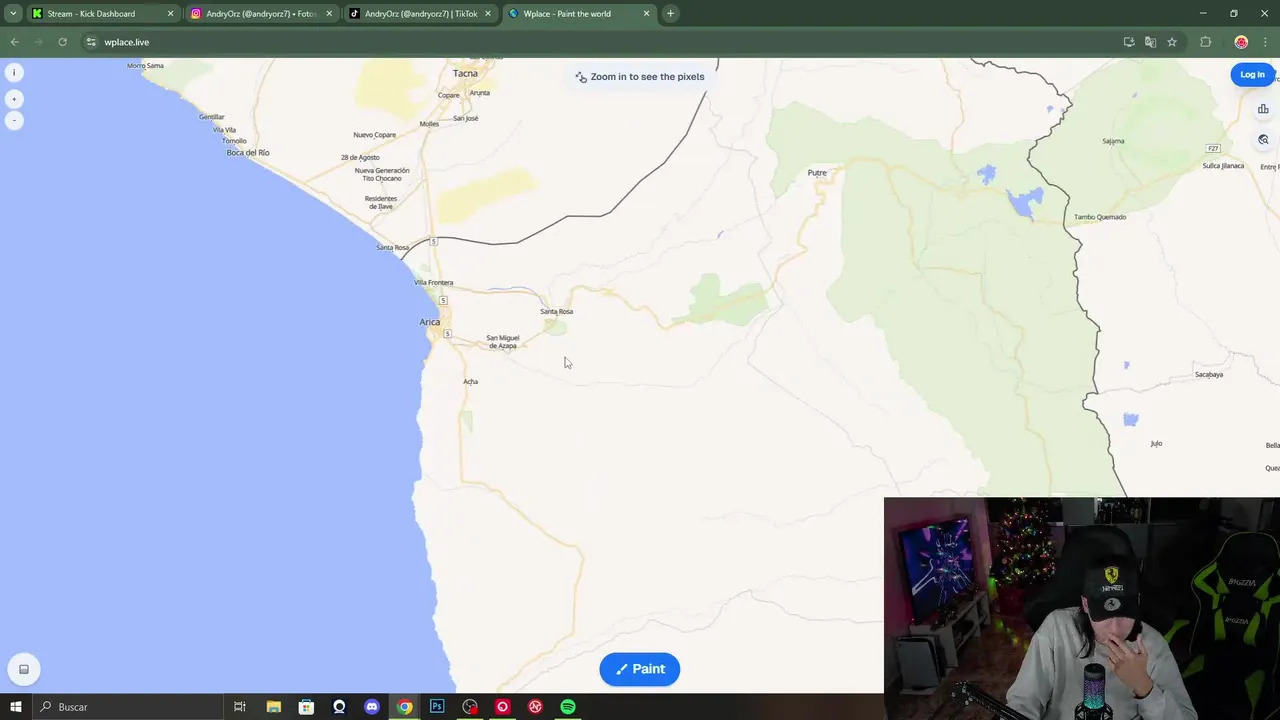The height and width of the screenshot is (720, 1280).
Task: Click the Log in button
Action: (1252, 74)
